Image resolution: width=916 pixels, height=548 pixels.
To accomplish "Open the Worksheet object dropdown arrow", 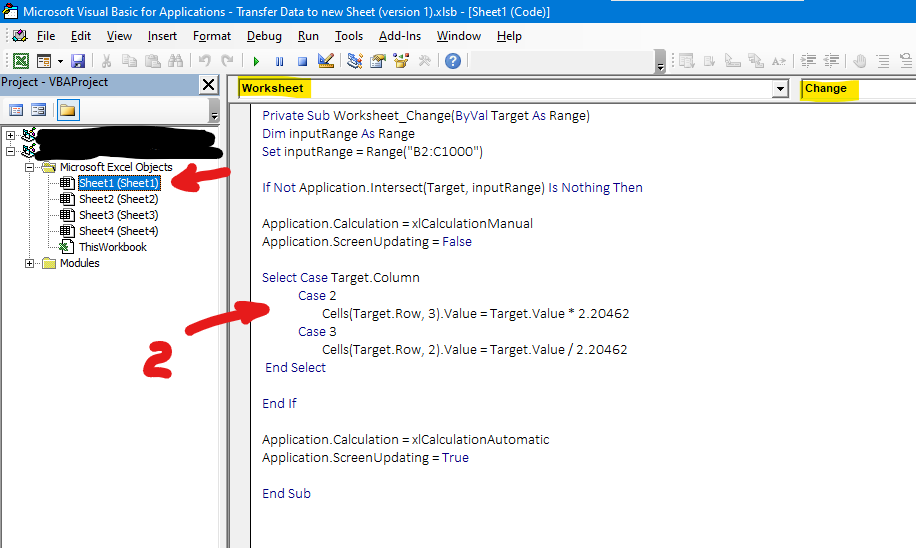I will (780, 89).
